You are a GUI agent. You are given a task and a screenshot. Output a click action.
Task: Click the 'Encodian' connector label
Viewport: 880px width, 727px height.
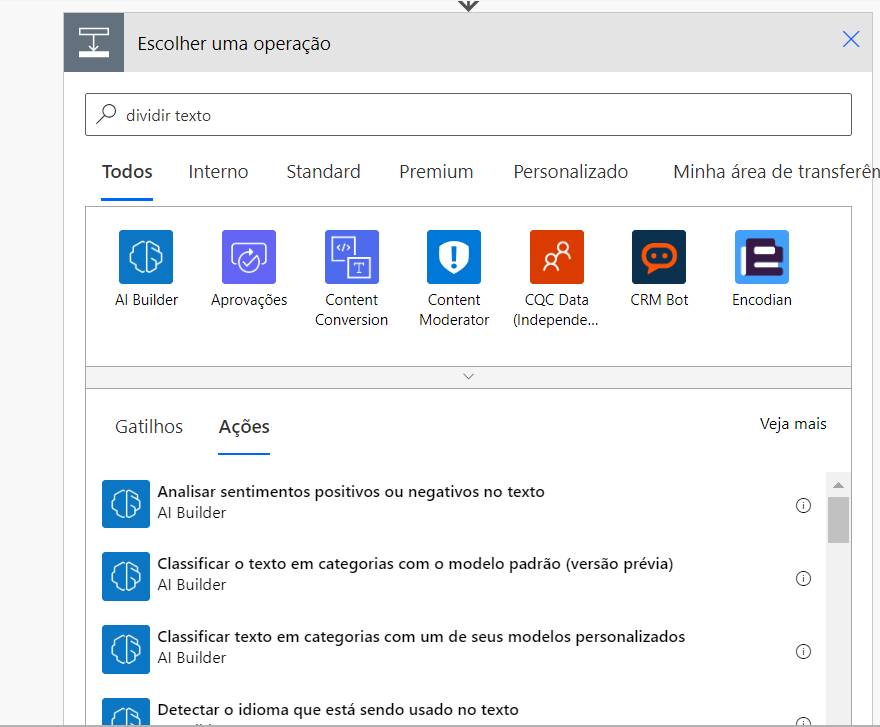[x=762, y=300]
